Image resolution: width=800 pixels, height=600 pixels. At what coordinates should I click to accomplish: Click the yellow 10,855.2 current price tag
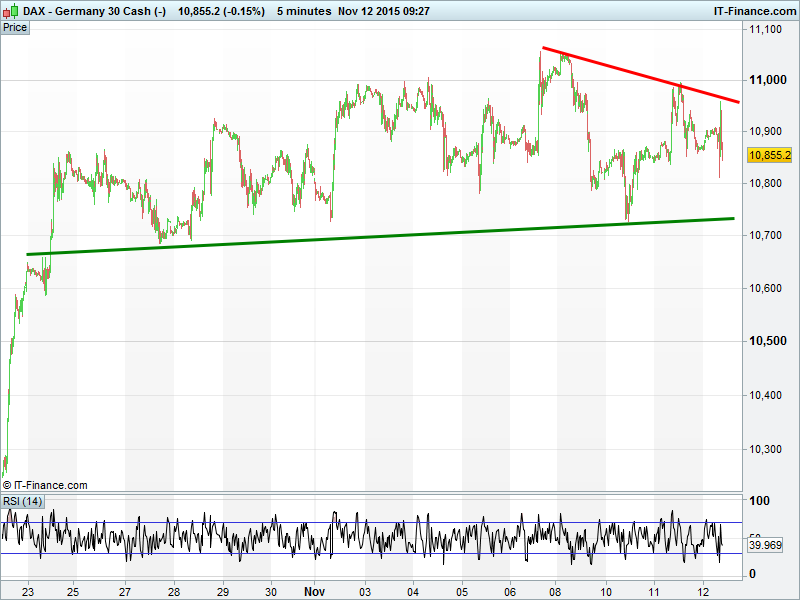[x=769, y=155]
